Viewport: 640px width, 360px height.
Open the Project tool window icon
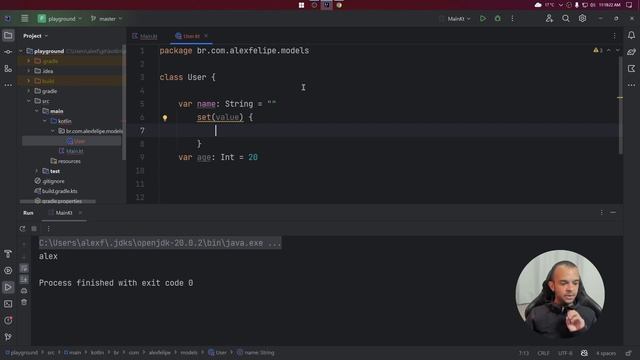click(8, 36)
